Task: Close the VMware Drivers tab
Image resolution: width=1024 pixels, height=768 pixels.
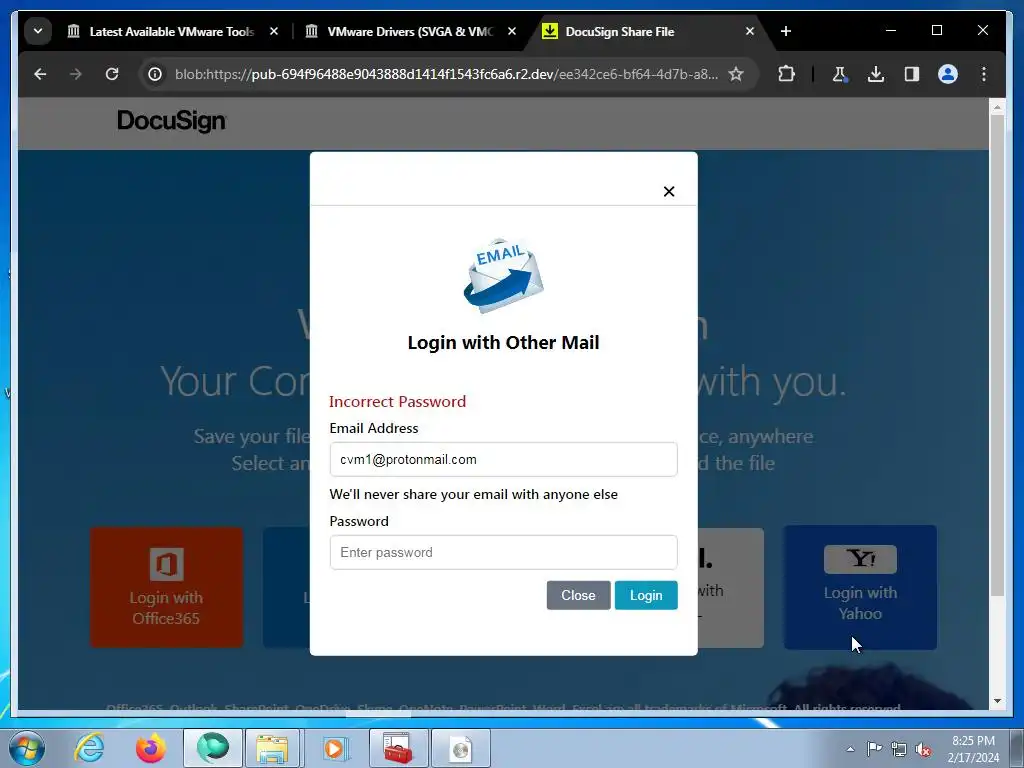Action: tap(512, 31)
